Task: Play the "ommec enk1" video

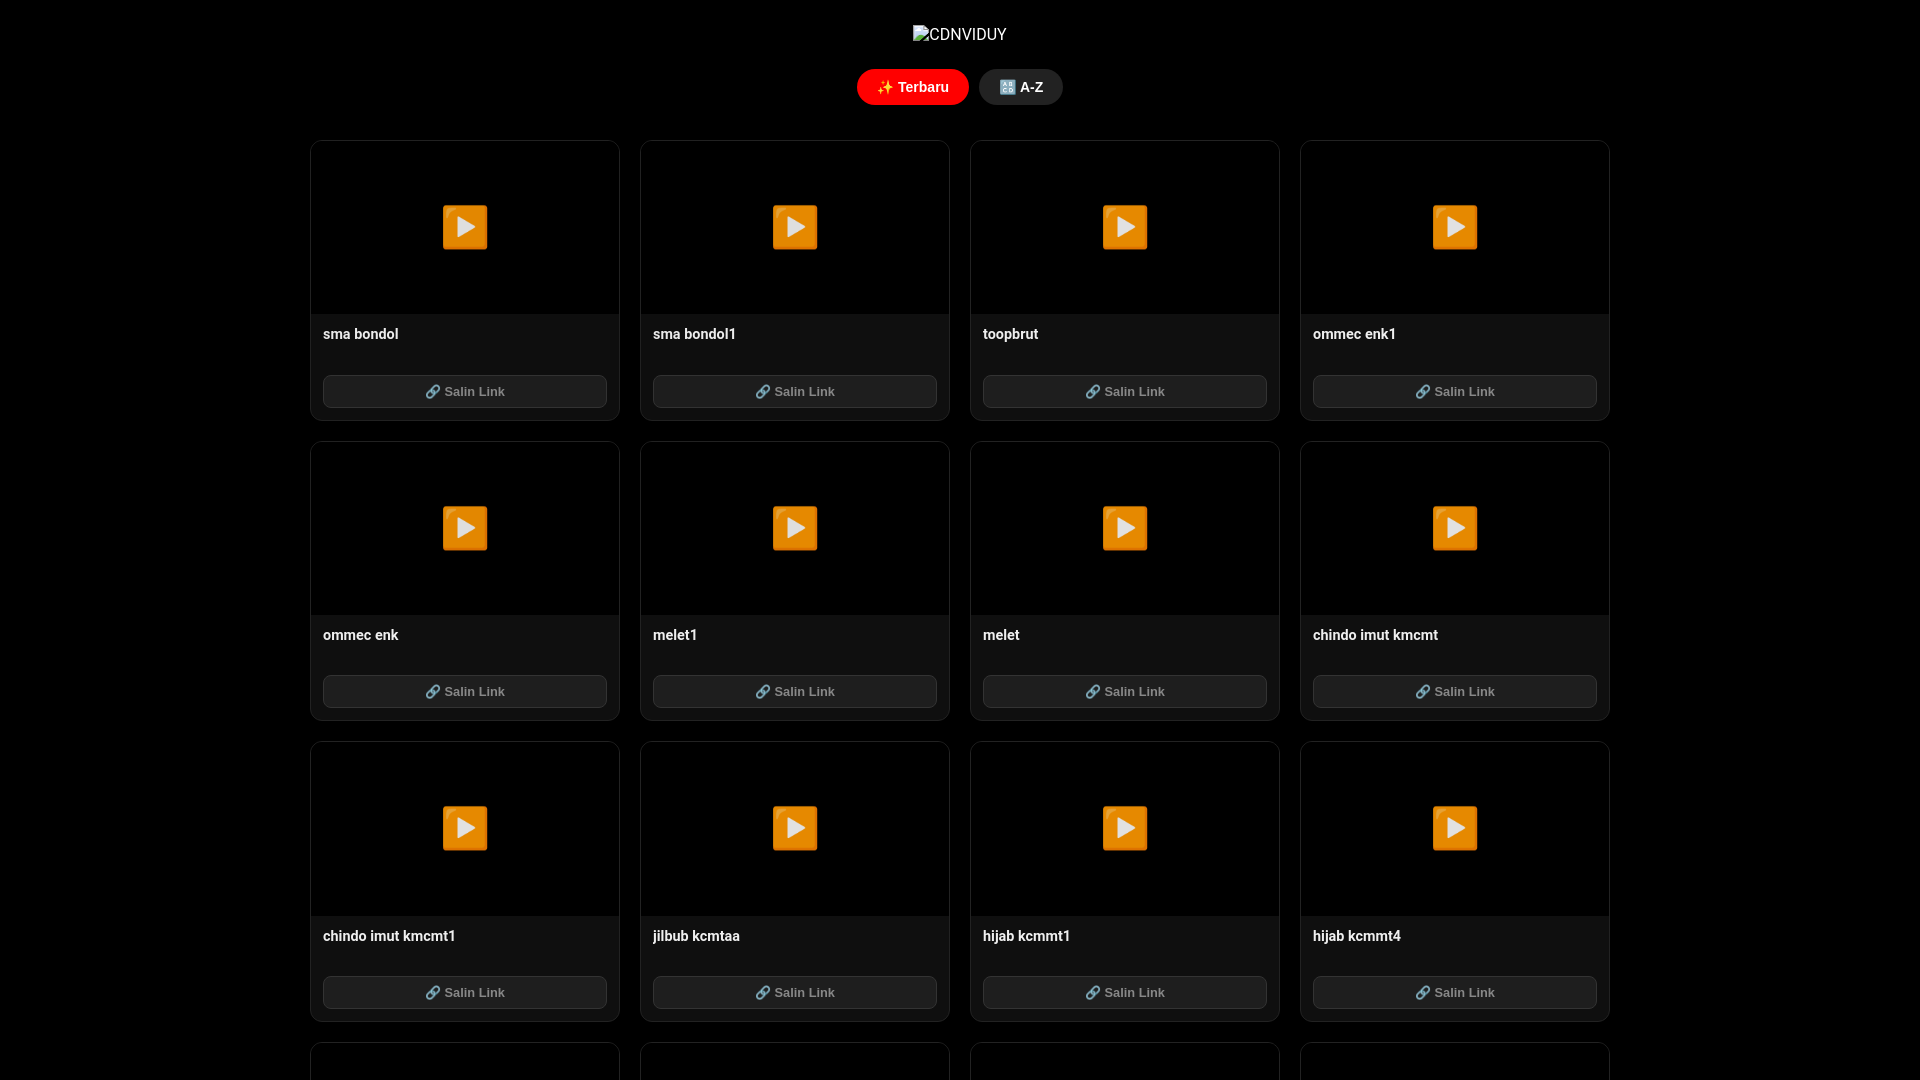Action: click(x=1455, y=227)
